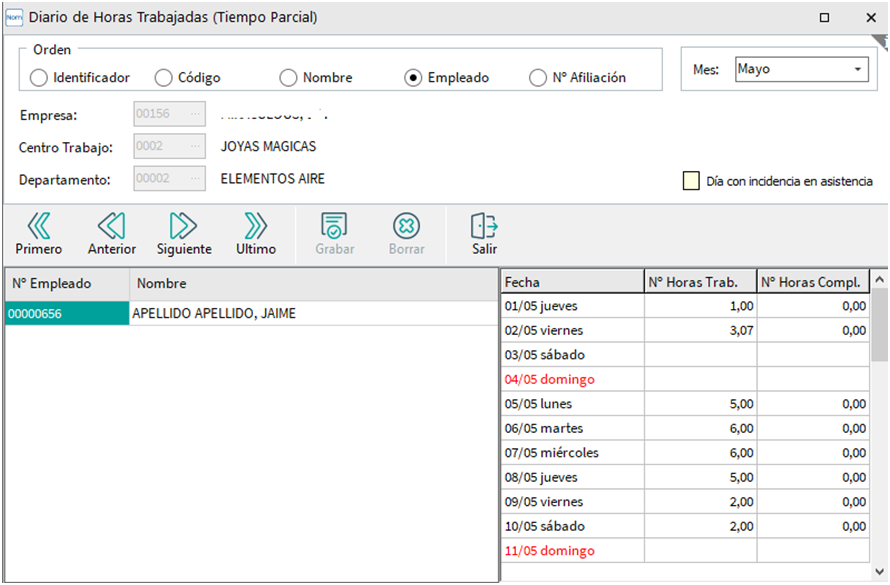Viewport: 890px width, 585px height.
Task: Select the Identificador order radio button
Action: coord(39,78)
